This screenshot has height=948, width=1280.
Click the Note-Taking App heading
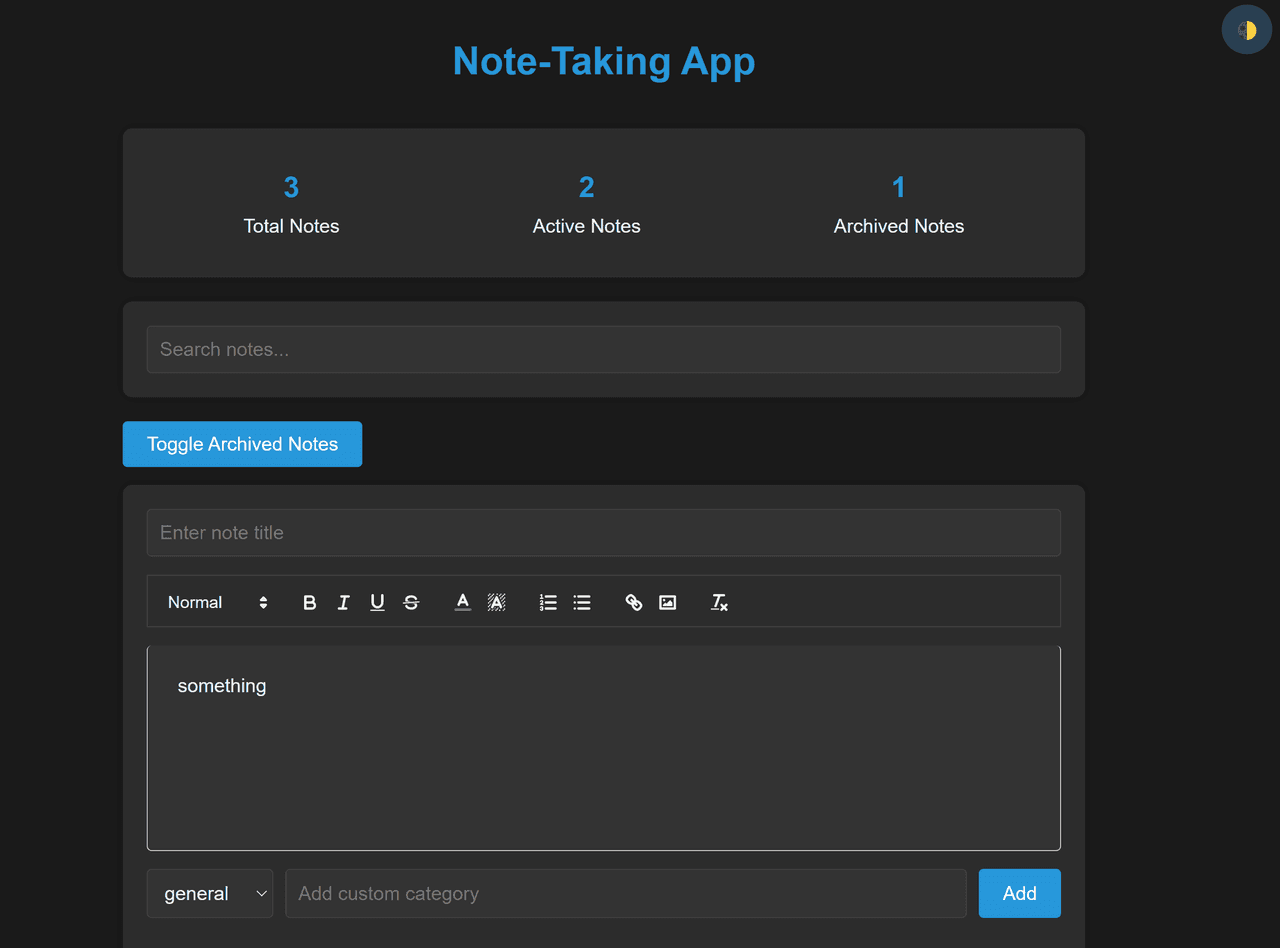coord(604,61)
